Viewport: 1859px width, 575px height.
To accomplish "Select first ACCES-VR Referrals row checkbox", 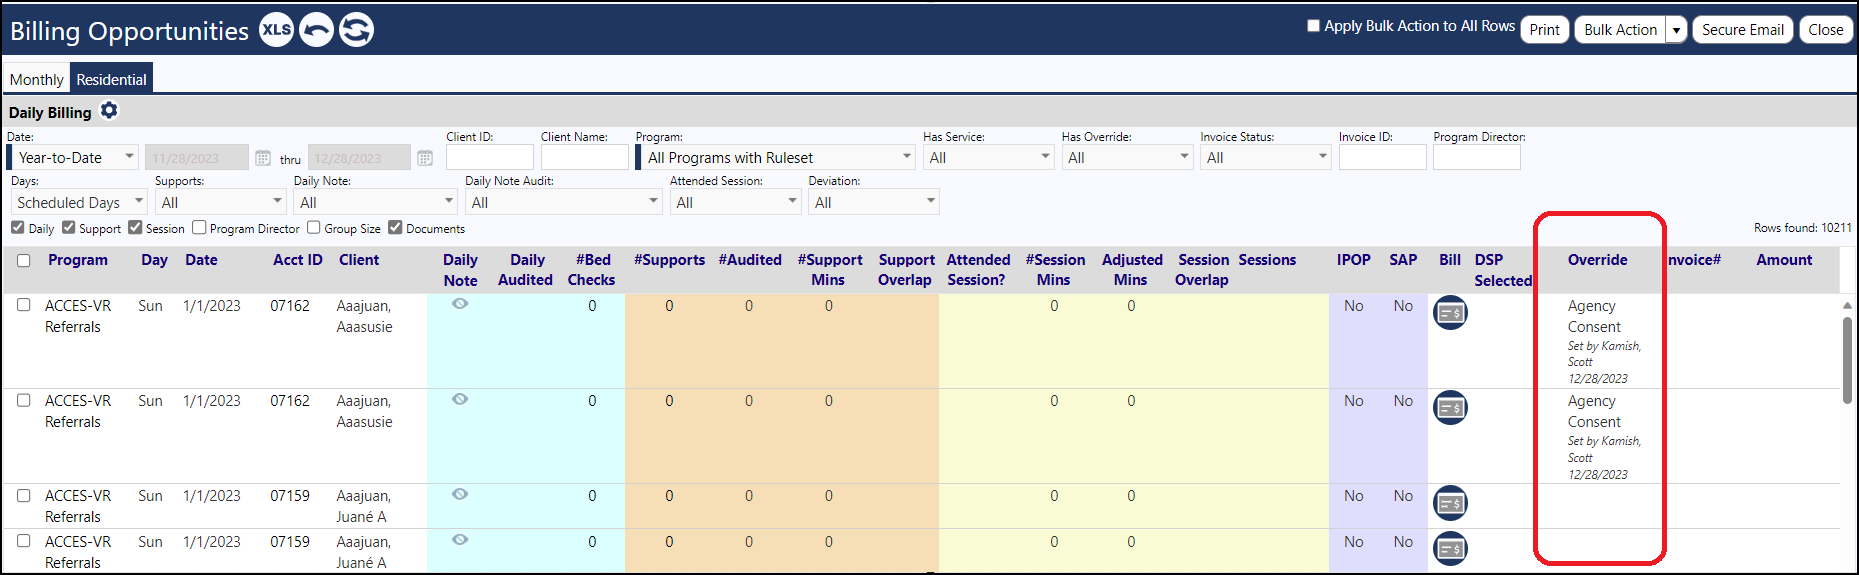I will 24,305.
